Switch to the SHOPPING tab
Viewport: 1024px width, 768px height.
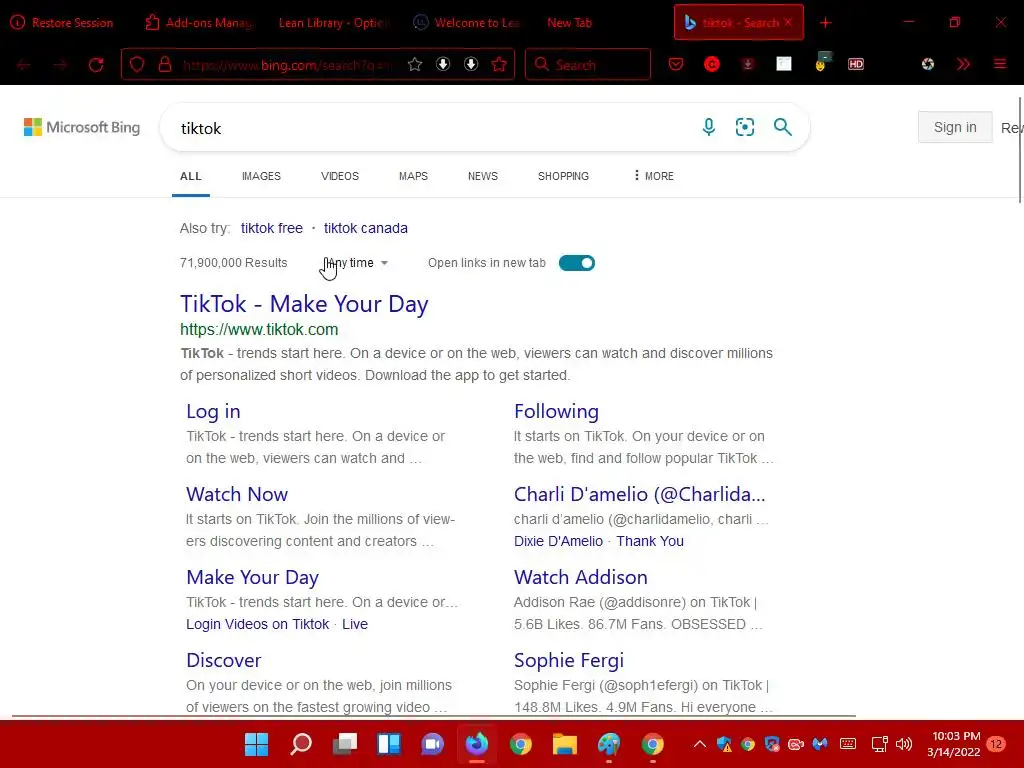click(563, 176)
